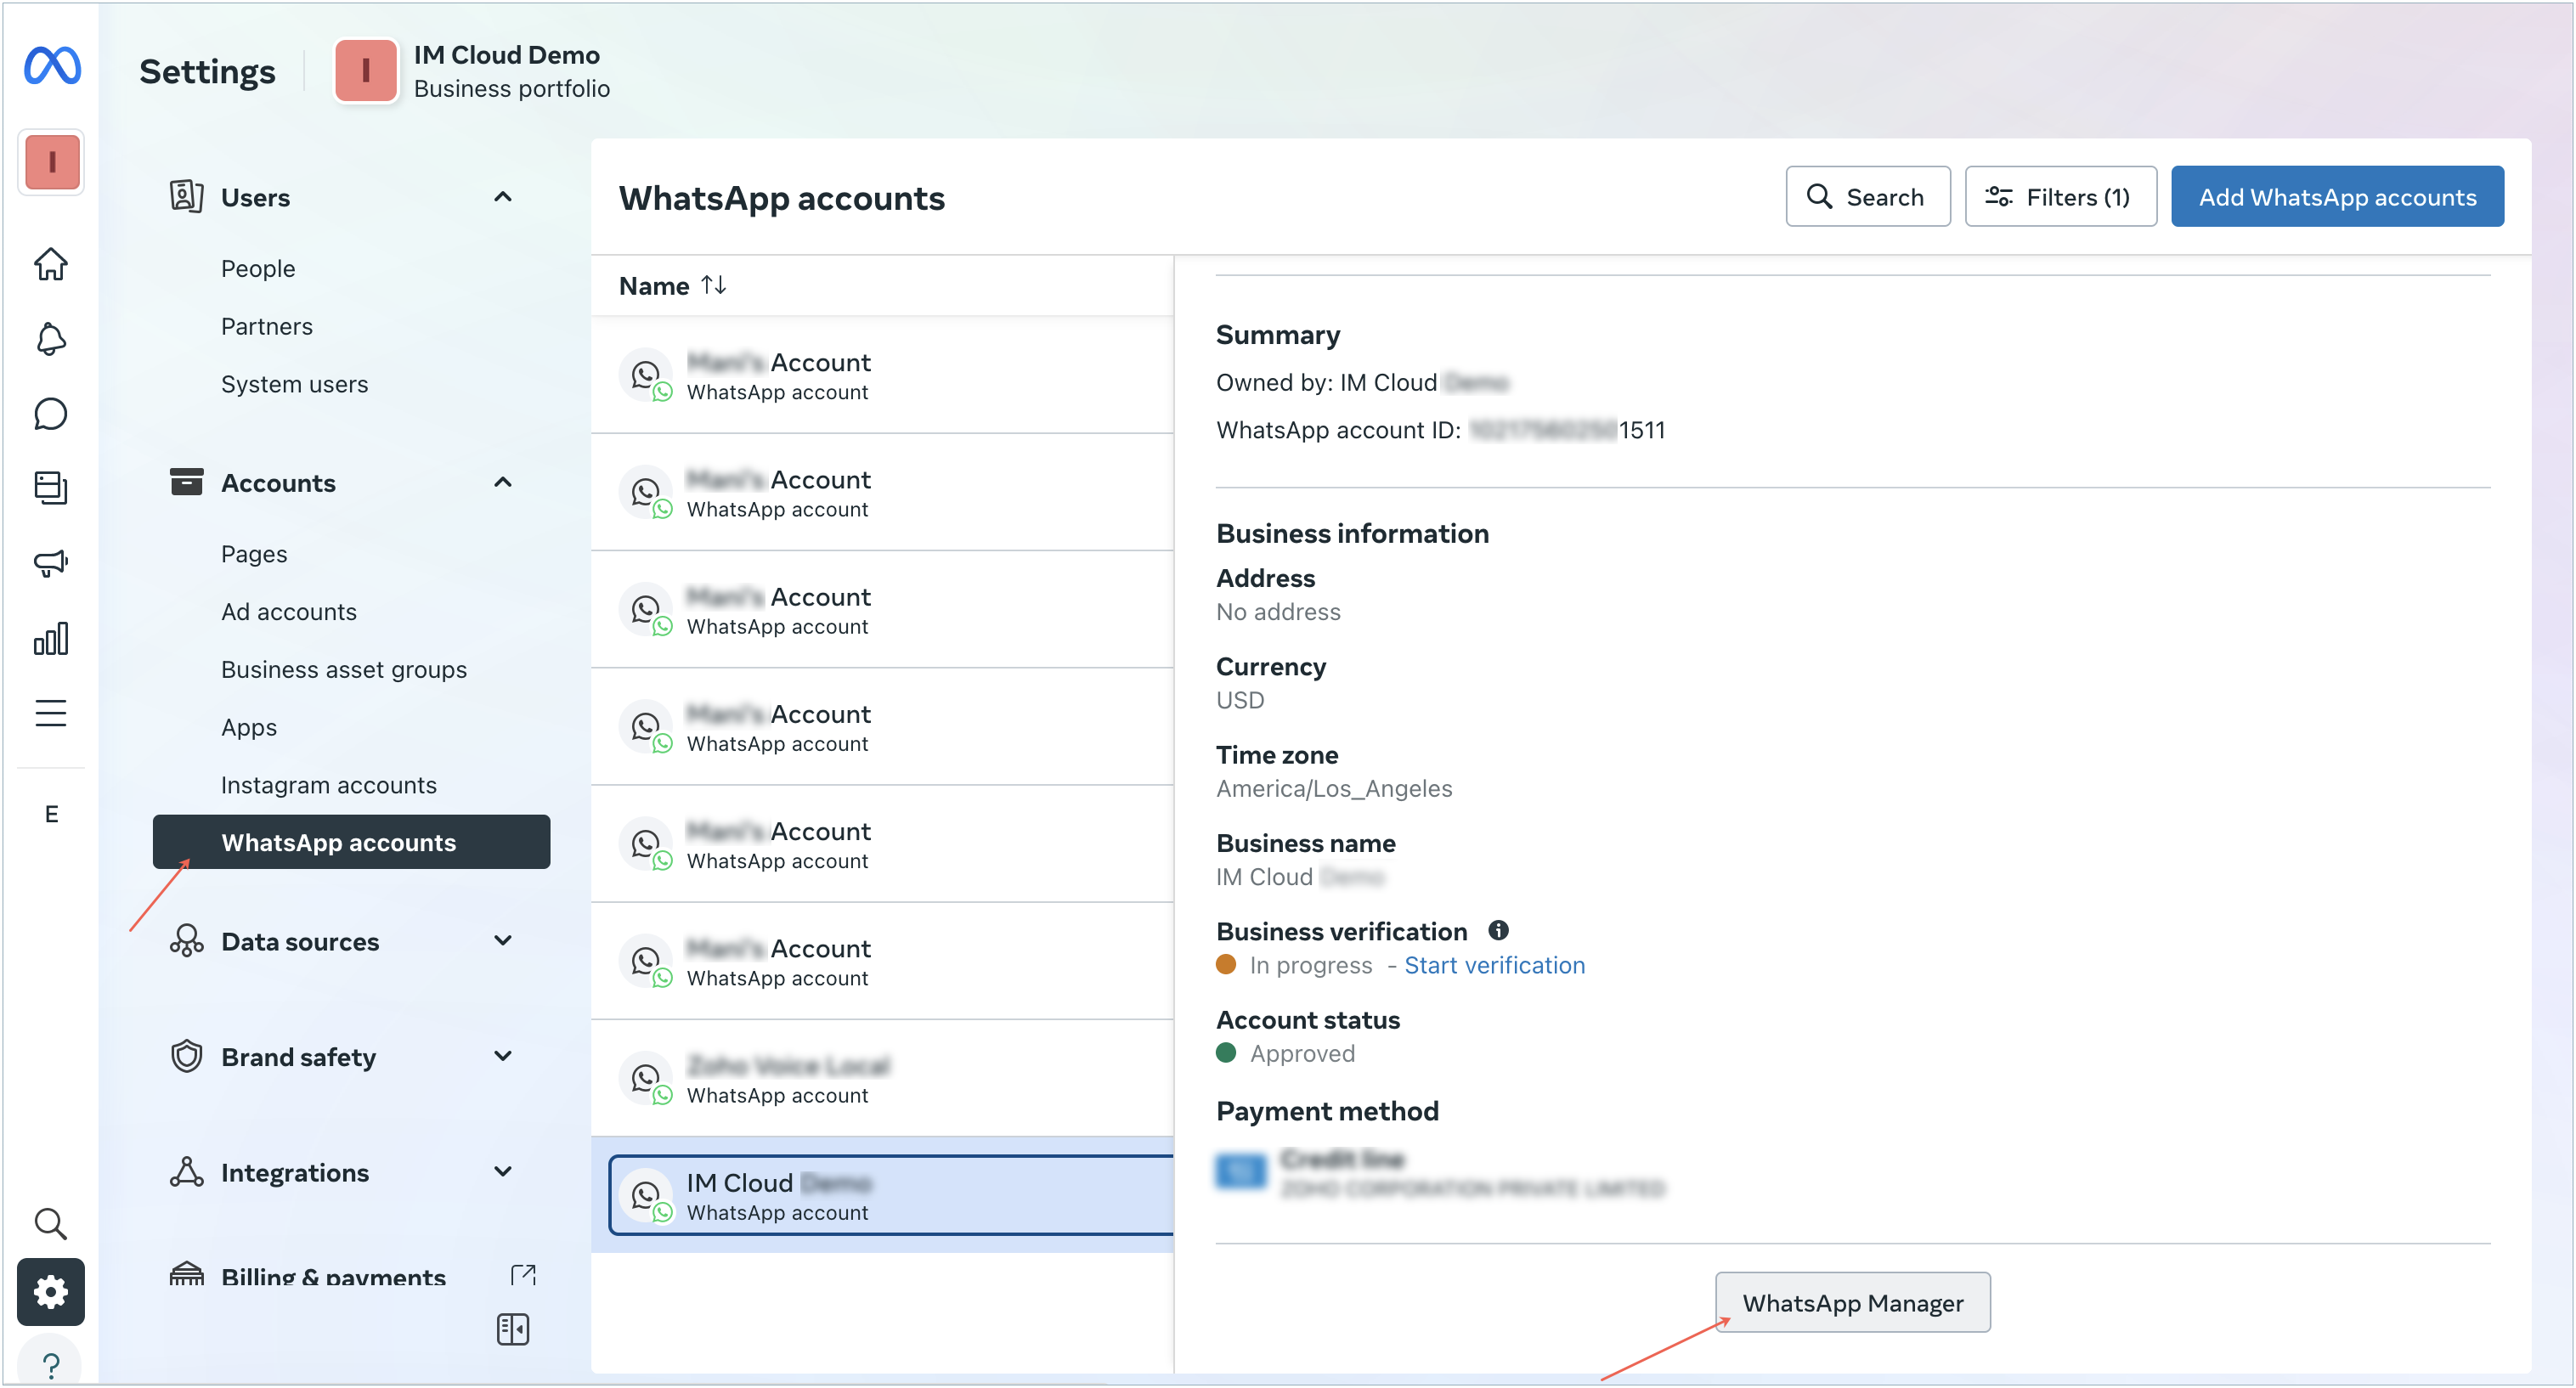Click the Data sources section icon
2576x1388 pixels.
(186, 941)
